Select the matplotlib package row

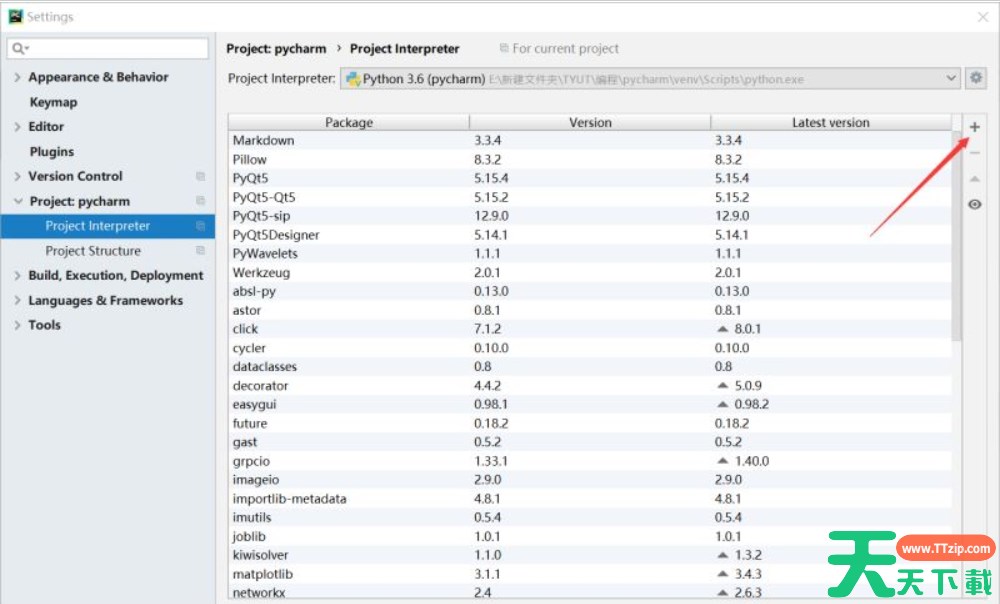click(x=263, y=574)
